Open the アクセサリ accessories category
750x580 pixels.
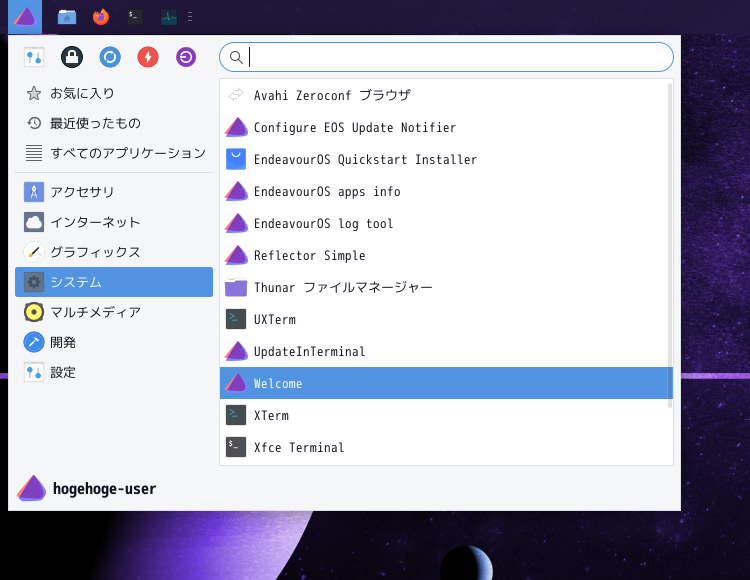coord(114,192)
